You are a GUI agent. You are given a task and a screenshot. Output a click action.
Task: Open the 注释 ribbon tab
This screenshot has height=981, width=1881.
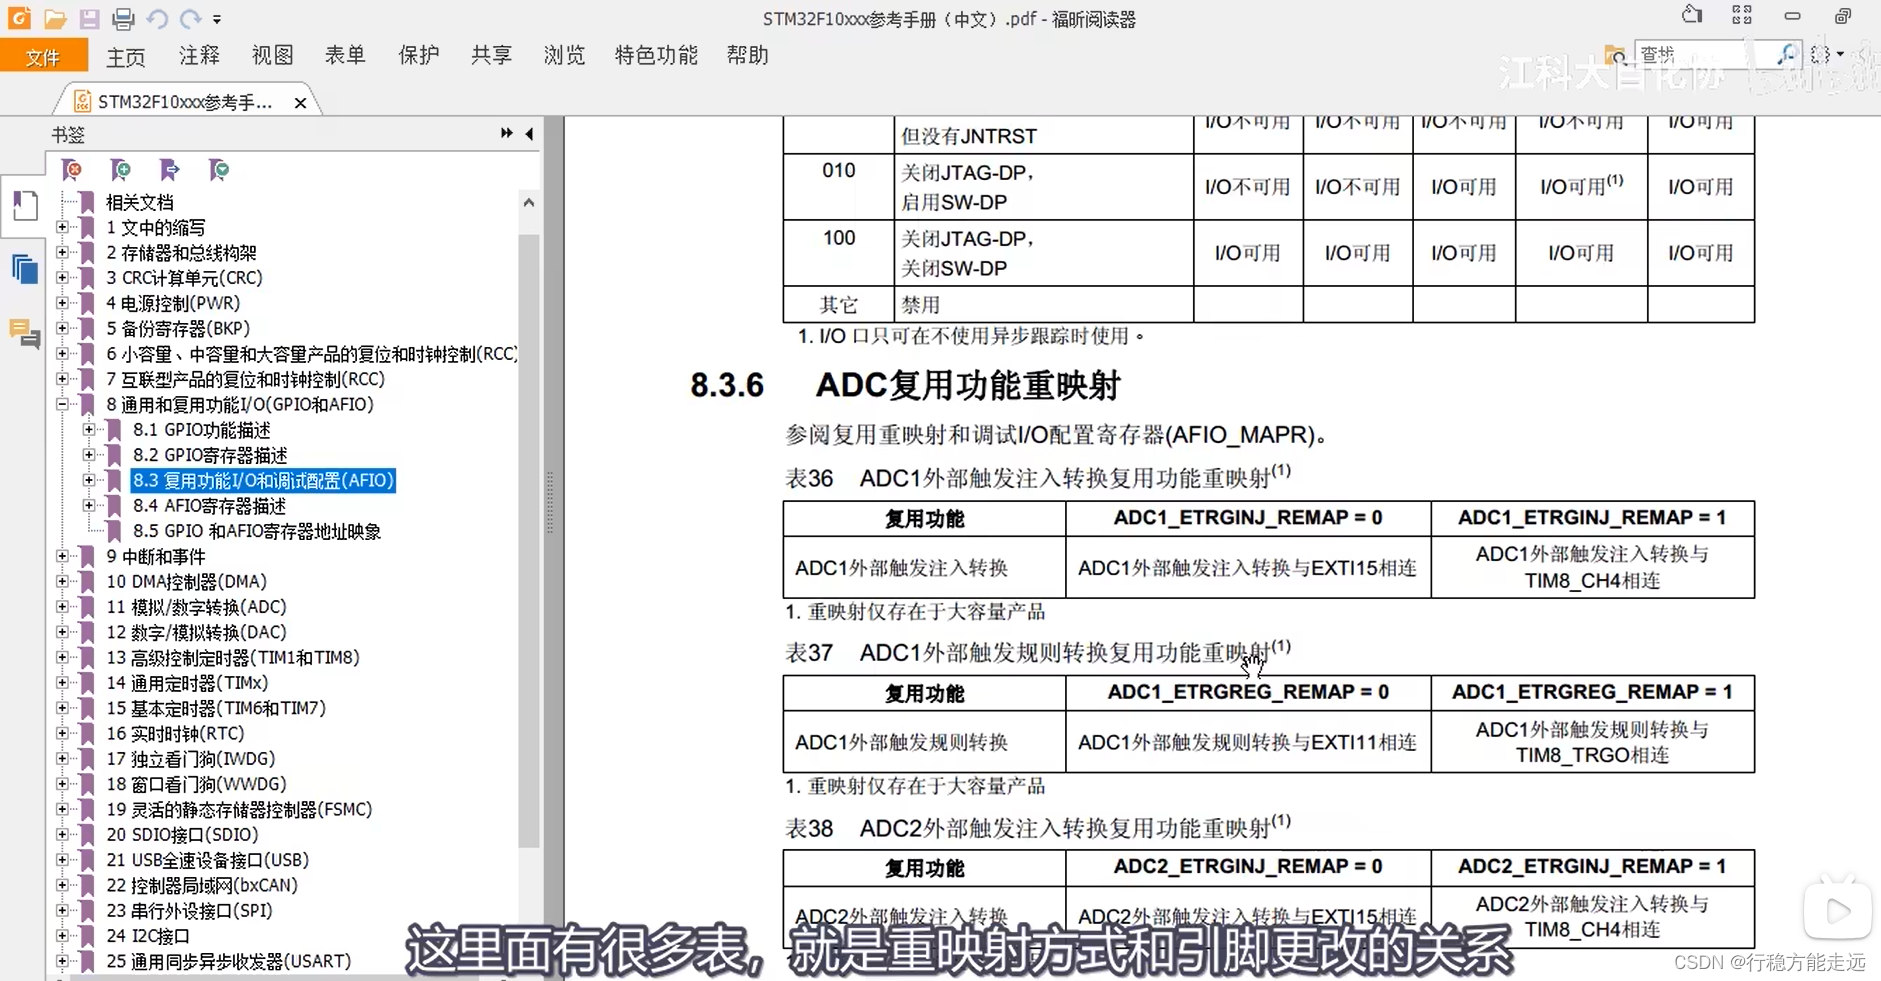click(x=199, y=55)
